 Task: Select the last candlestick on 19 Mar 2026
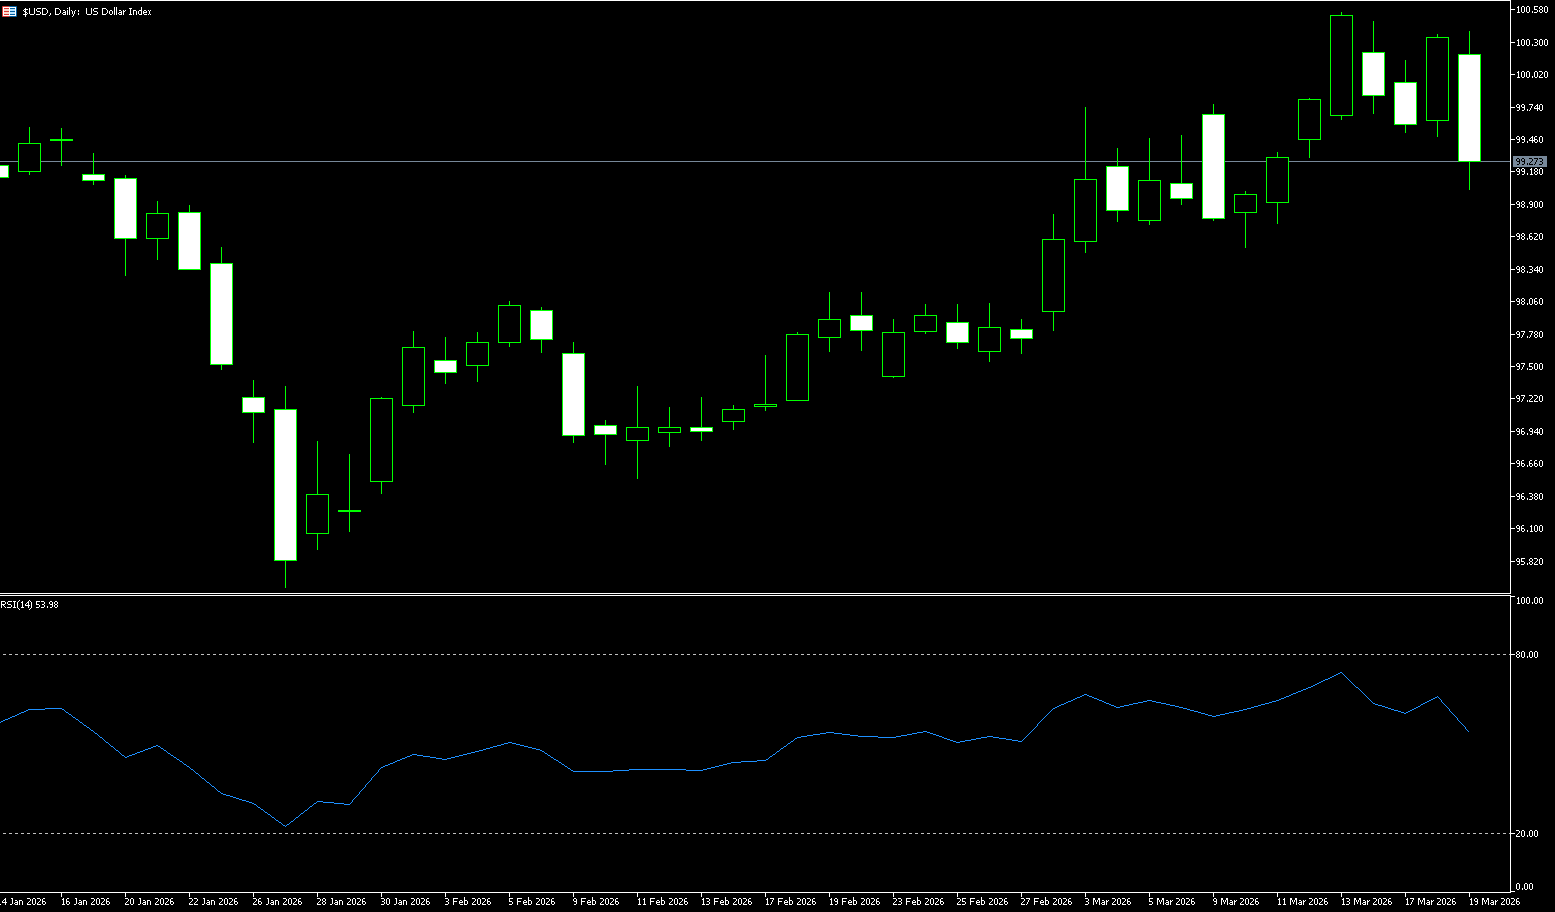1469,108
